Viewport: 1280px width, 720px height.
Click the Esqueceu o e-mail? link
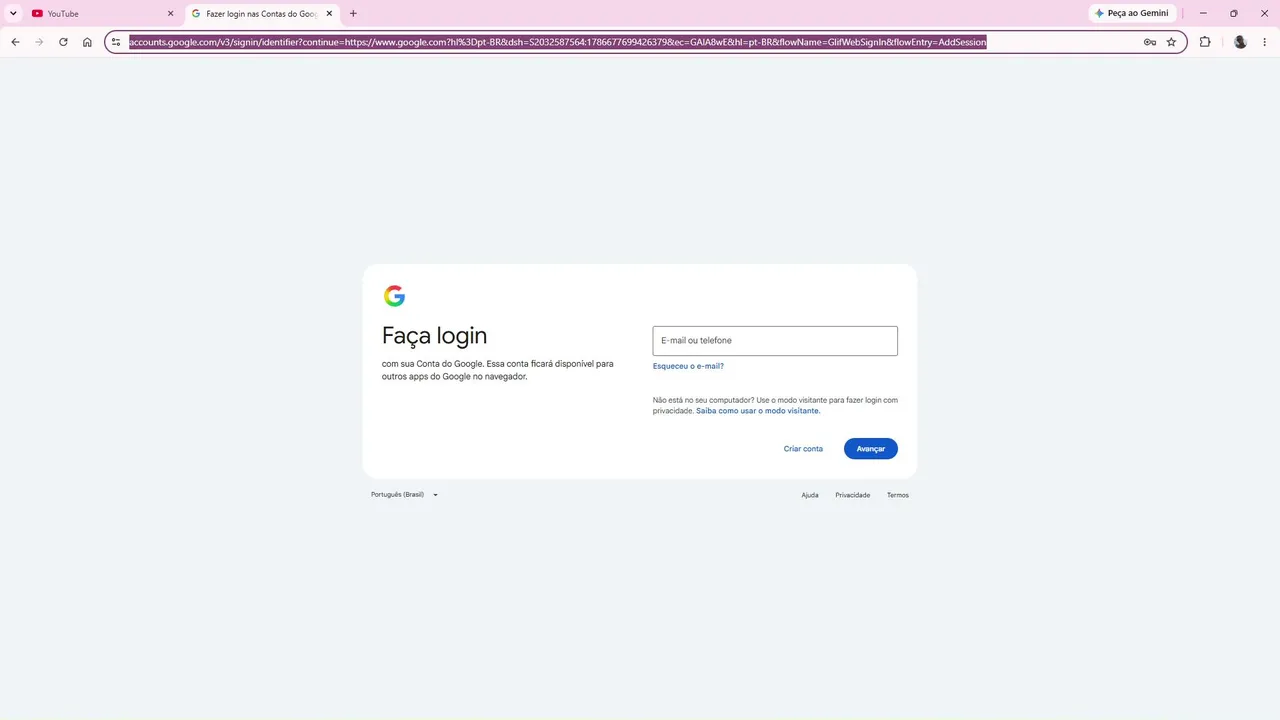[x=688, y=366]
